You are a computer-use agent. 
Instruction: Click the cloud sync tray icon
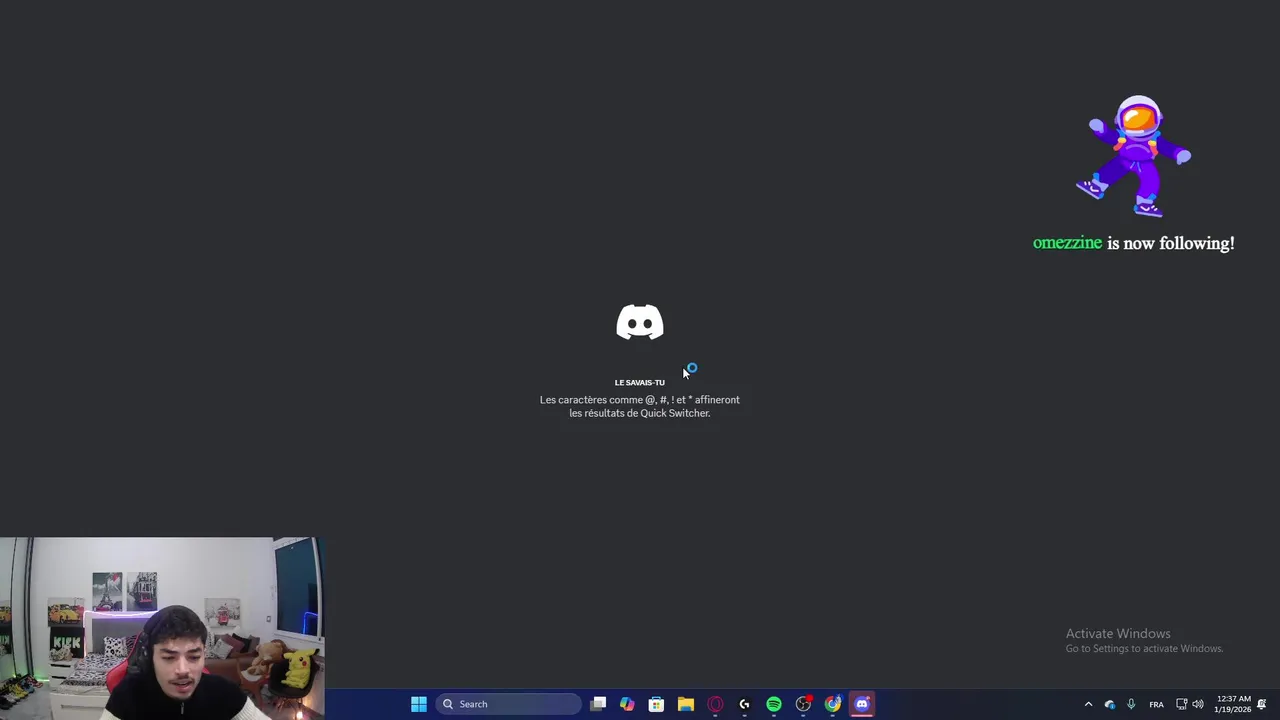coord(1110,704)
